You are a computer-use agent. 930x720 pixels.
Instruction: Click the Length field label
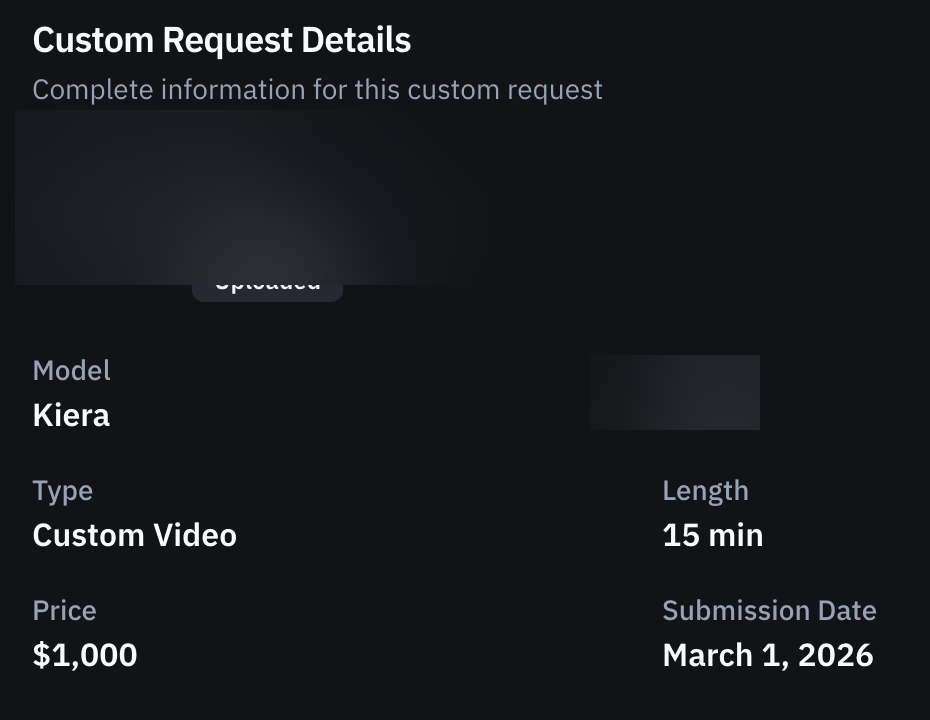[x=706, y=490]
